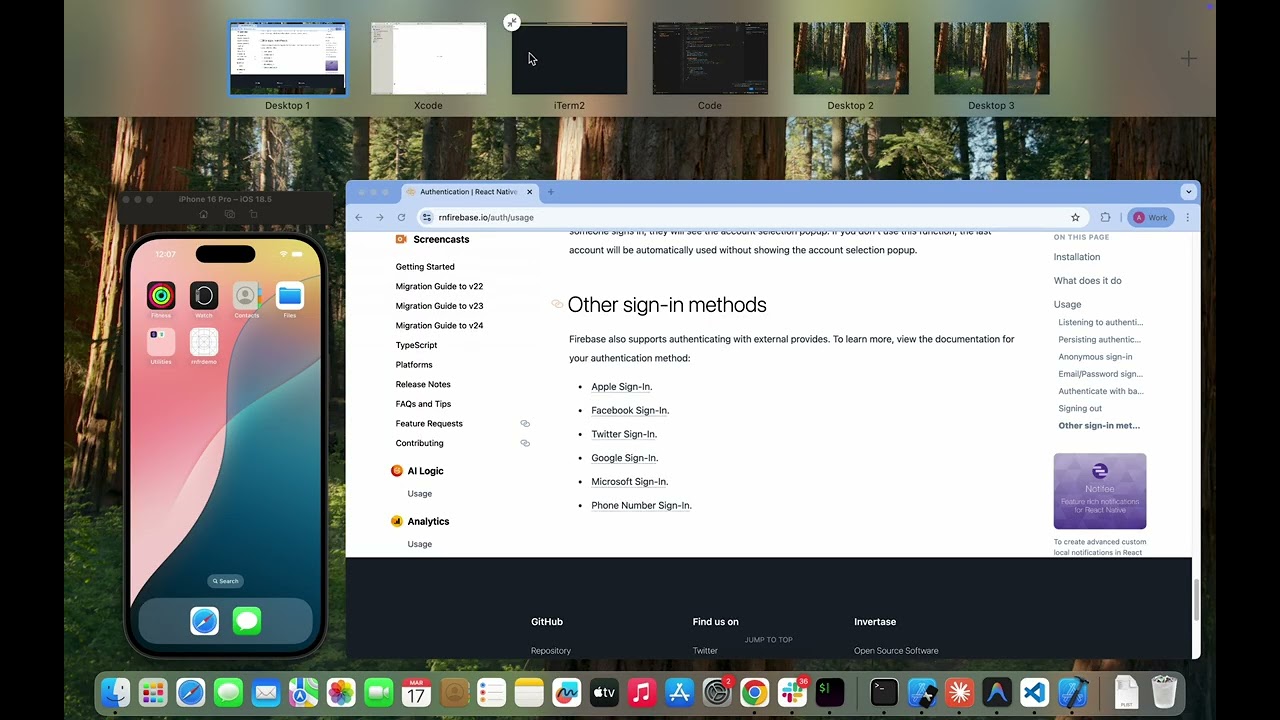1280x720 pixels.
Task: Open Microsoft Sign-In link
Action: (x=629, y=482)
